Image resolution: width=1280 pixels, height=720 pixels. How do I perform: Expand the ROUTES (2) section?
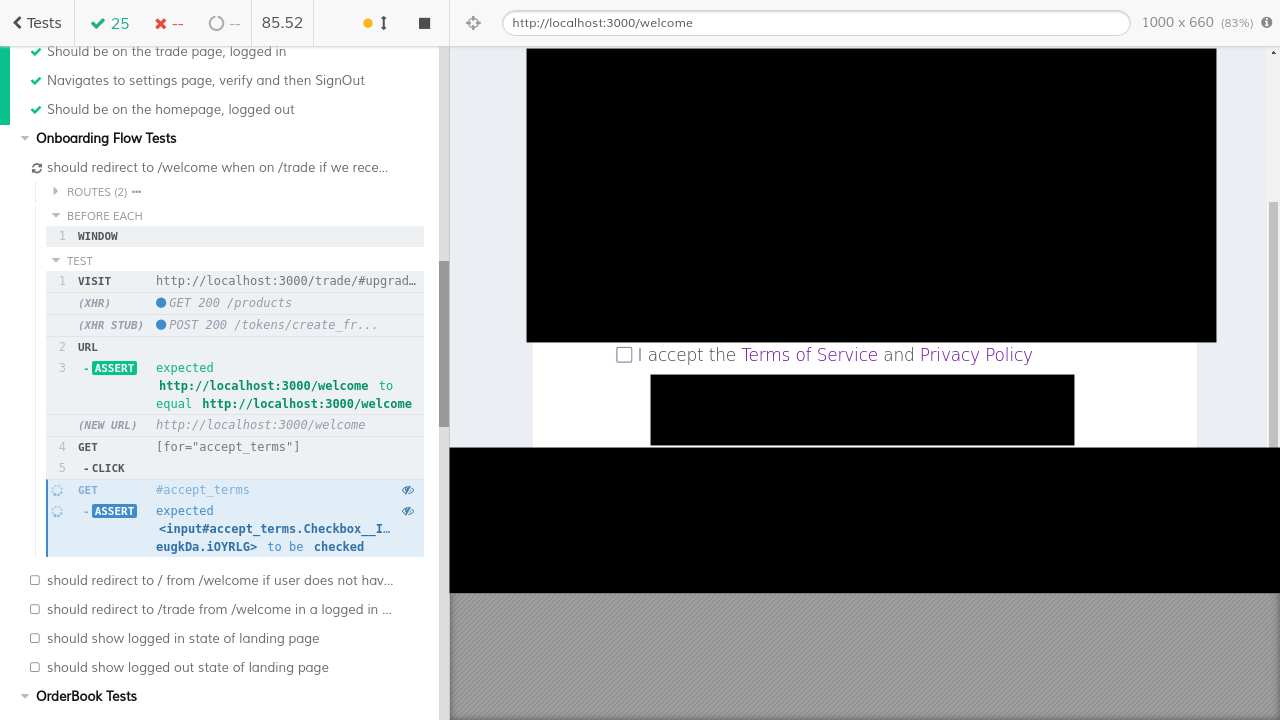pos(56,191)
